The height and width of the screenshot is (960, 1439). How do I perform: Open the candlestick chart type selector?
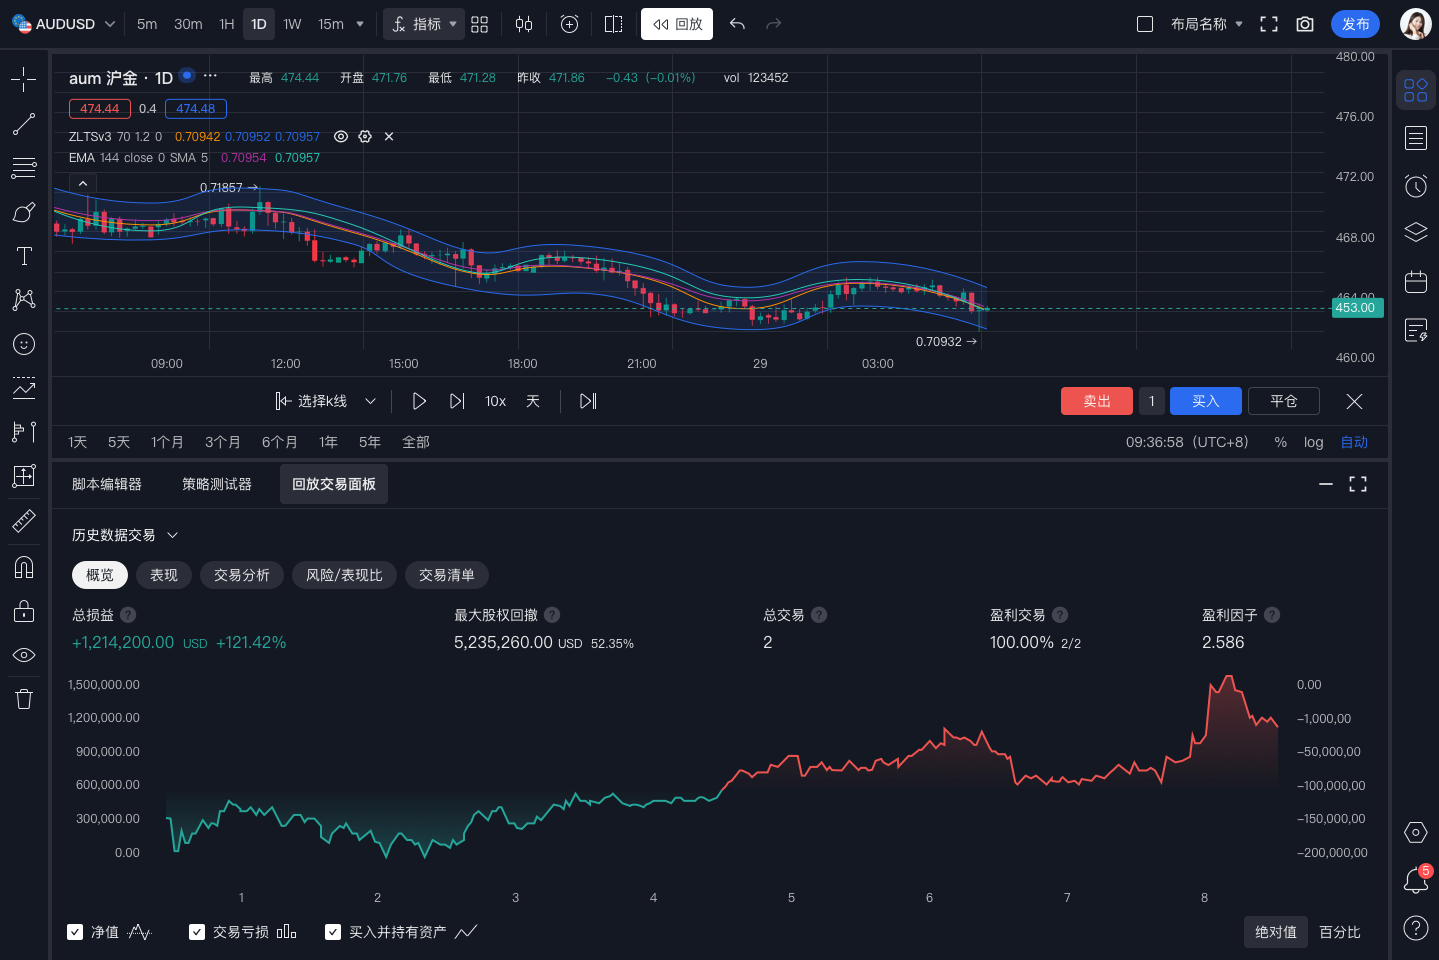524,24
